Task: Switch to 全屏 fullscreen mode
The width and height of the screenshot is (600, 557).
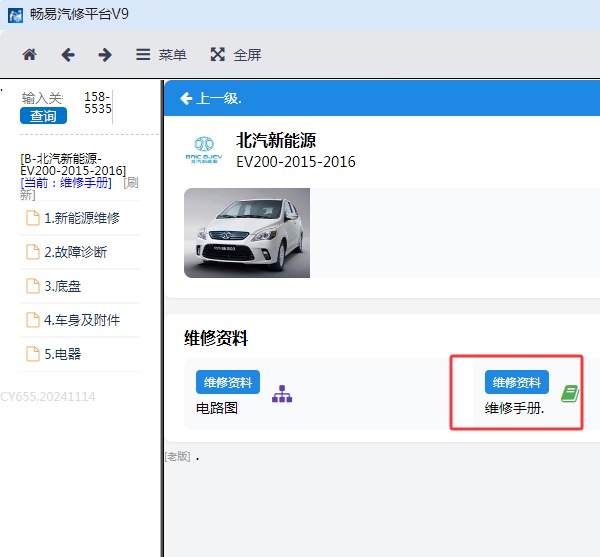Action: point(236,55)
